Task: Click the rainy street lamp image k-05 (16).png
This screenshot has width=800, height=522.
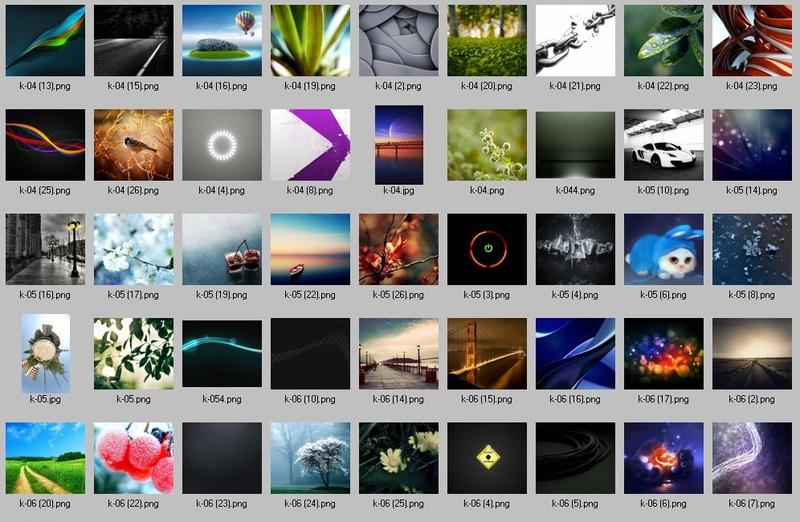Action: [x=45, y=249]
